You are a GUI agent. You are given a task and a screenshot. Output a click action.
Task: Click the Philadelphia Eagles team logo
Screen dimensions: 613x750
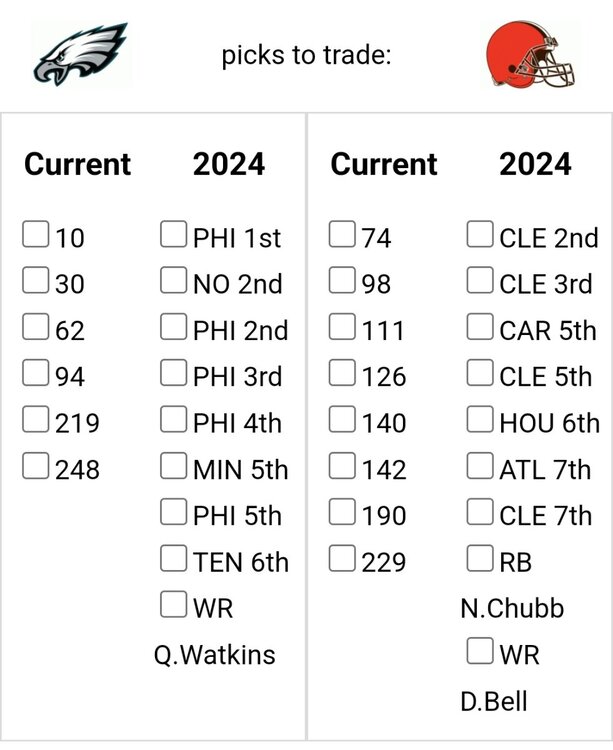[80, 53]
